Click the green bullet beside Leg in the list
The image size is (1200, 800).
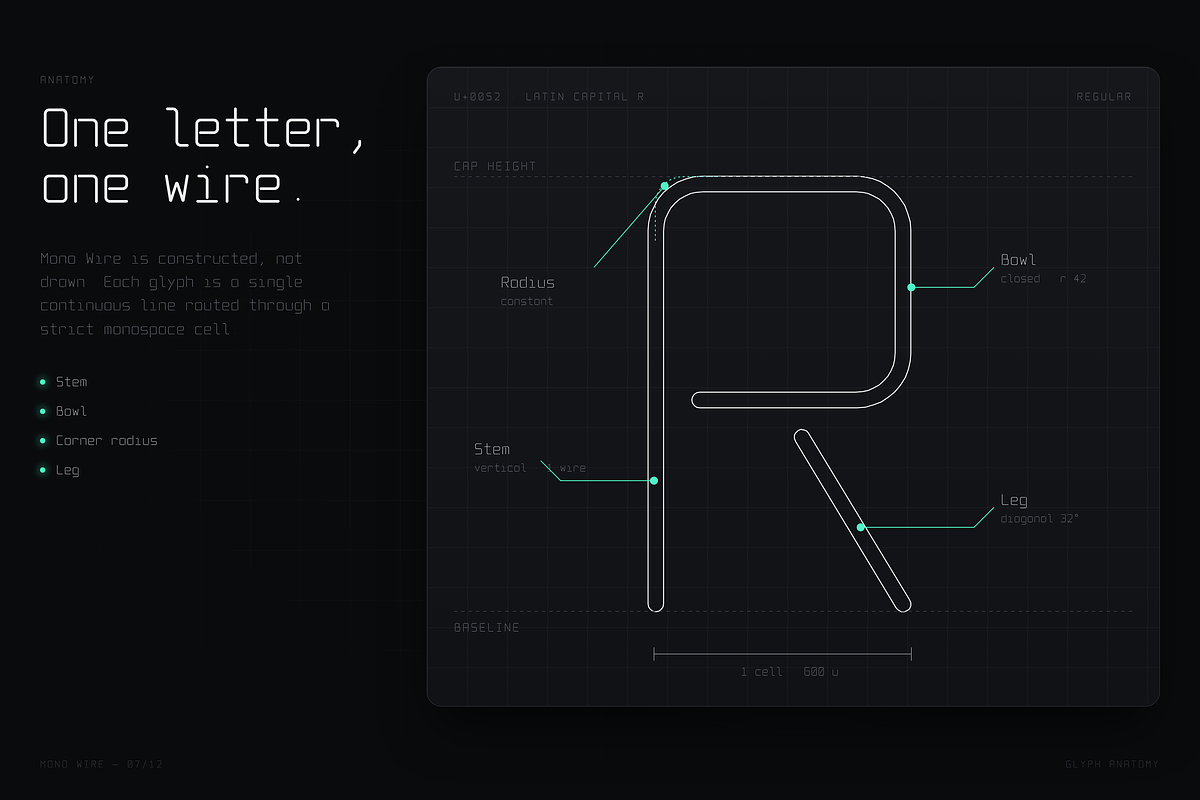coord(42,470)
